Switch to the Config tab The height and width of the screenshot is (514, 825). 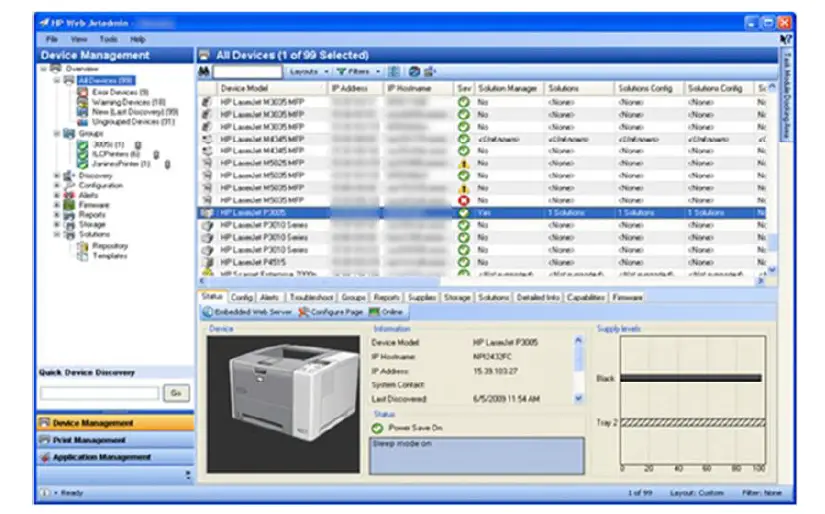click(x=242, y=297)
